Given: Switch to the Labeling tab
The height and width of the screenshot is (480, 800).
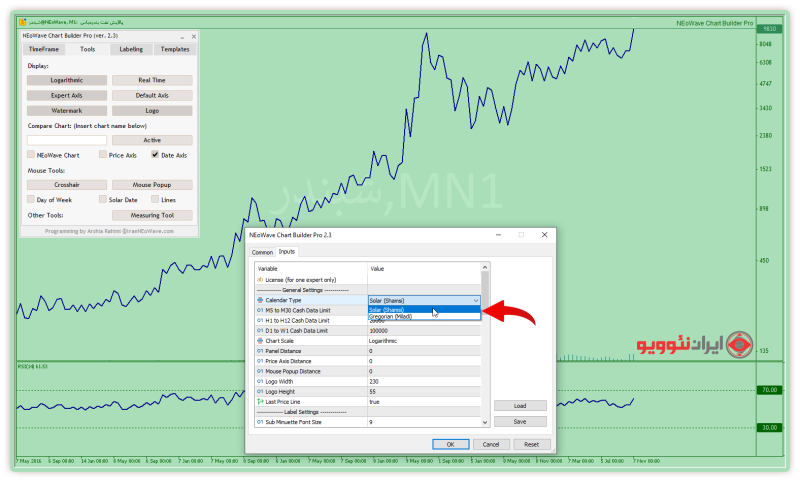Looking at the screenshot, I should tap(131, 49).
